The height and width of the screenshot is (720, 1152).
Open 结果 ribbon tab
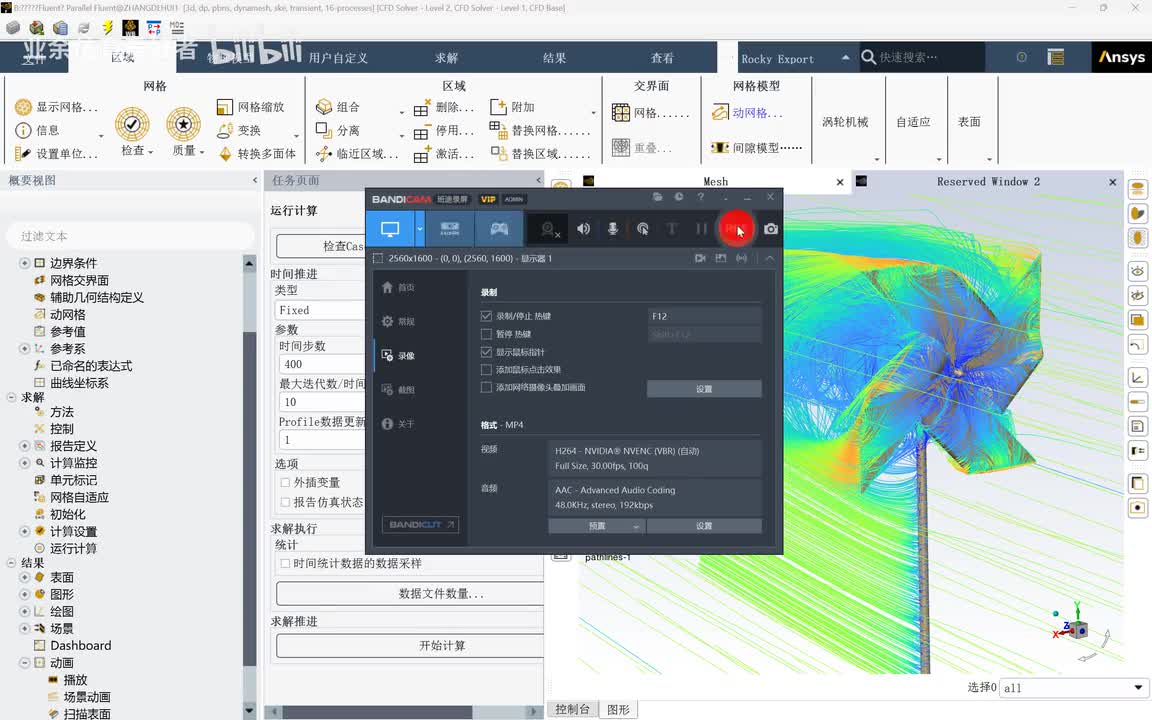click(x=554, y=58)
